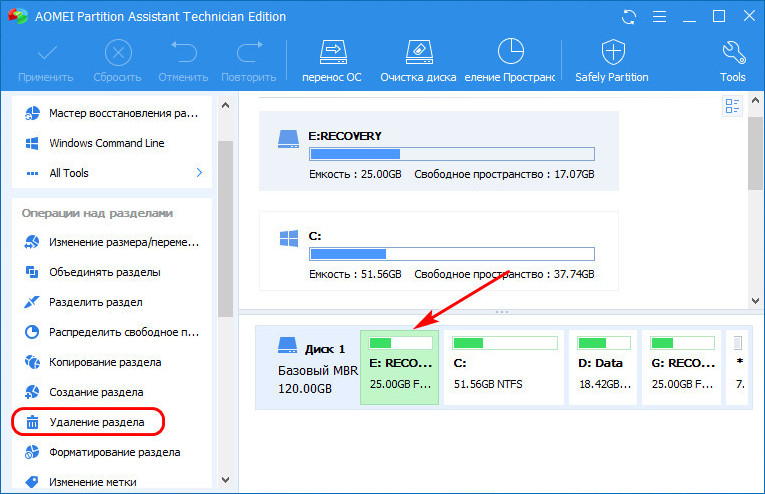Viewport: 765px width, 494px height.
Task: Select E: RECO... block on disk map
Action: (400, 367)
